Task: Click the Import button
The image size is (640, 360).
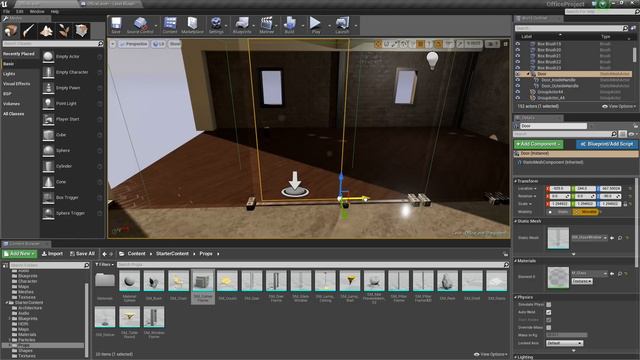Action: 52,254
